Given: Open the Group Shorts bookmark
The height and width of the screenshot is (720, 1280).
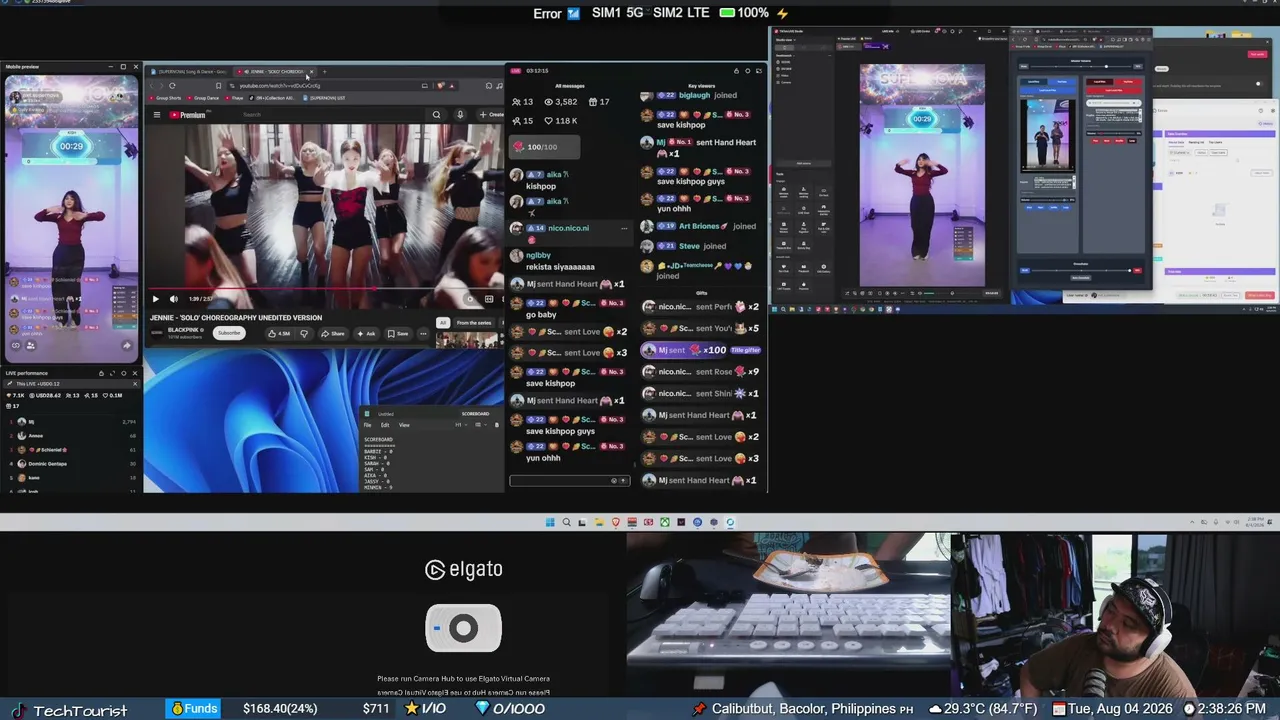Looking at the screenshot, I should click(167, 98).
